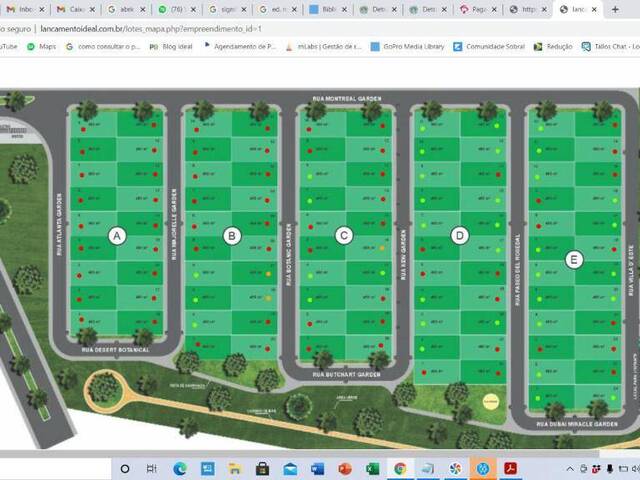Switch to the Gmail Caixa tab

point(75,9)
